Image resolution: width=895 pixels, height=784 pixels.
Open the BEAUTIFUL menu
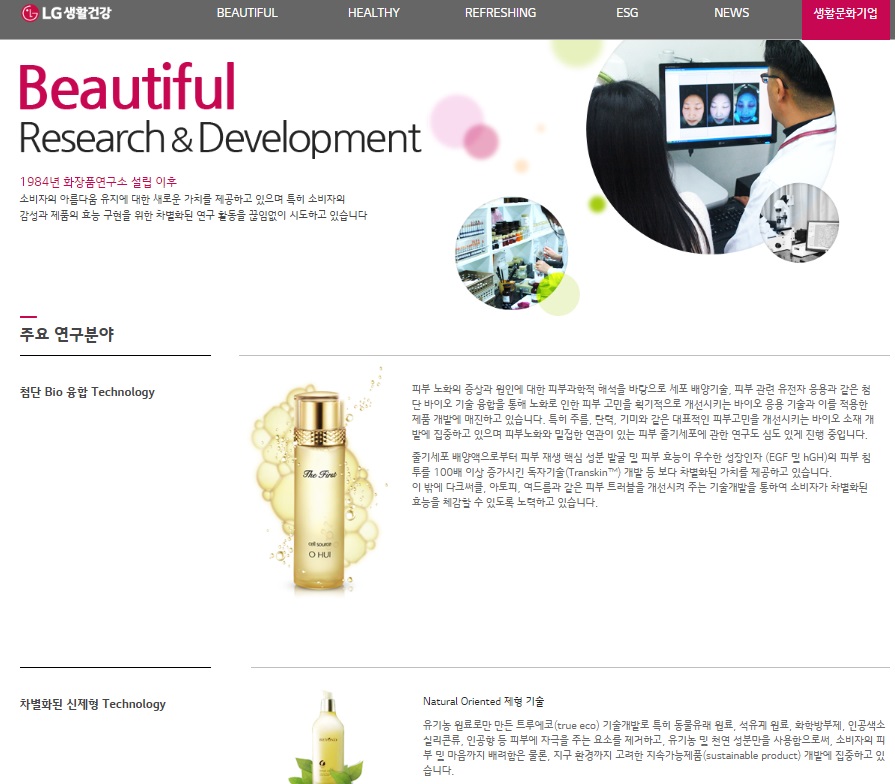pyautogui.click(x=247, y=13)
